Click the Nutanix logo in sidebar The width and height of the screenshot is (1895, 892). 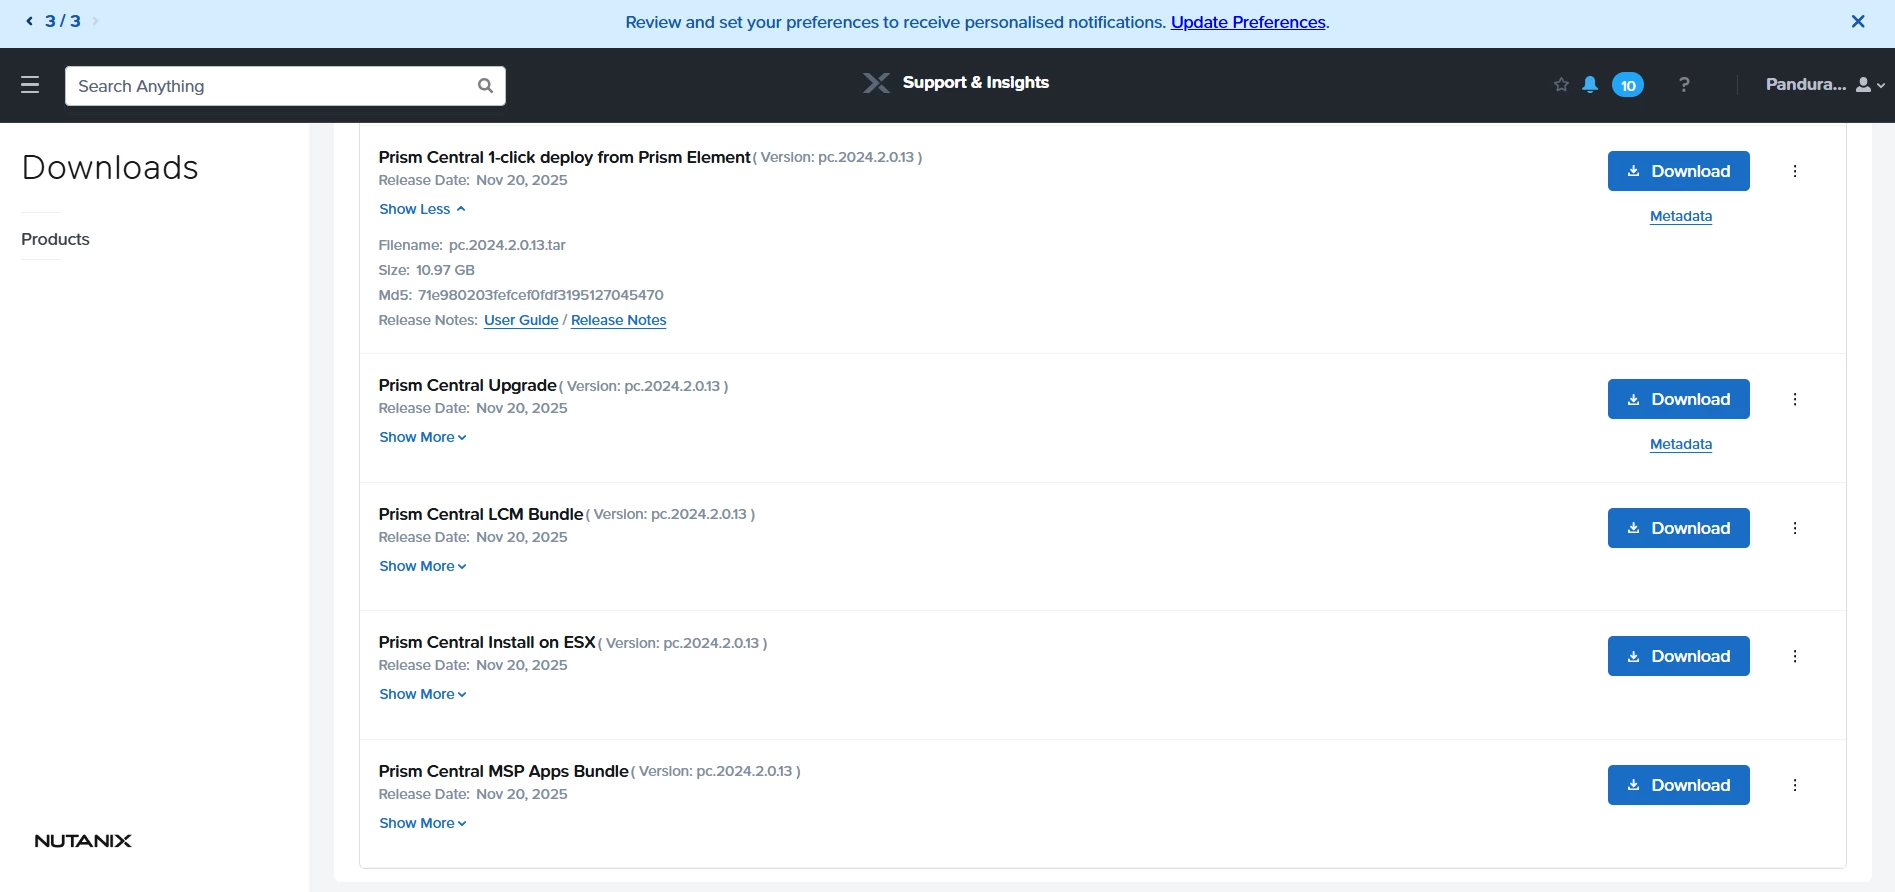coord(83,841)
